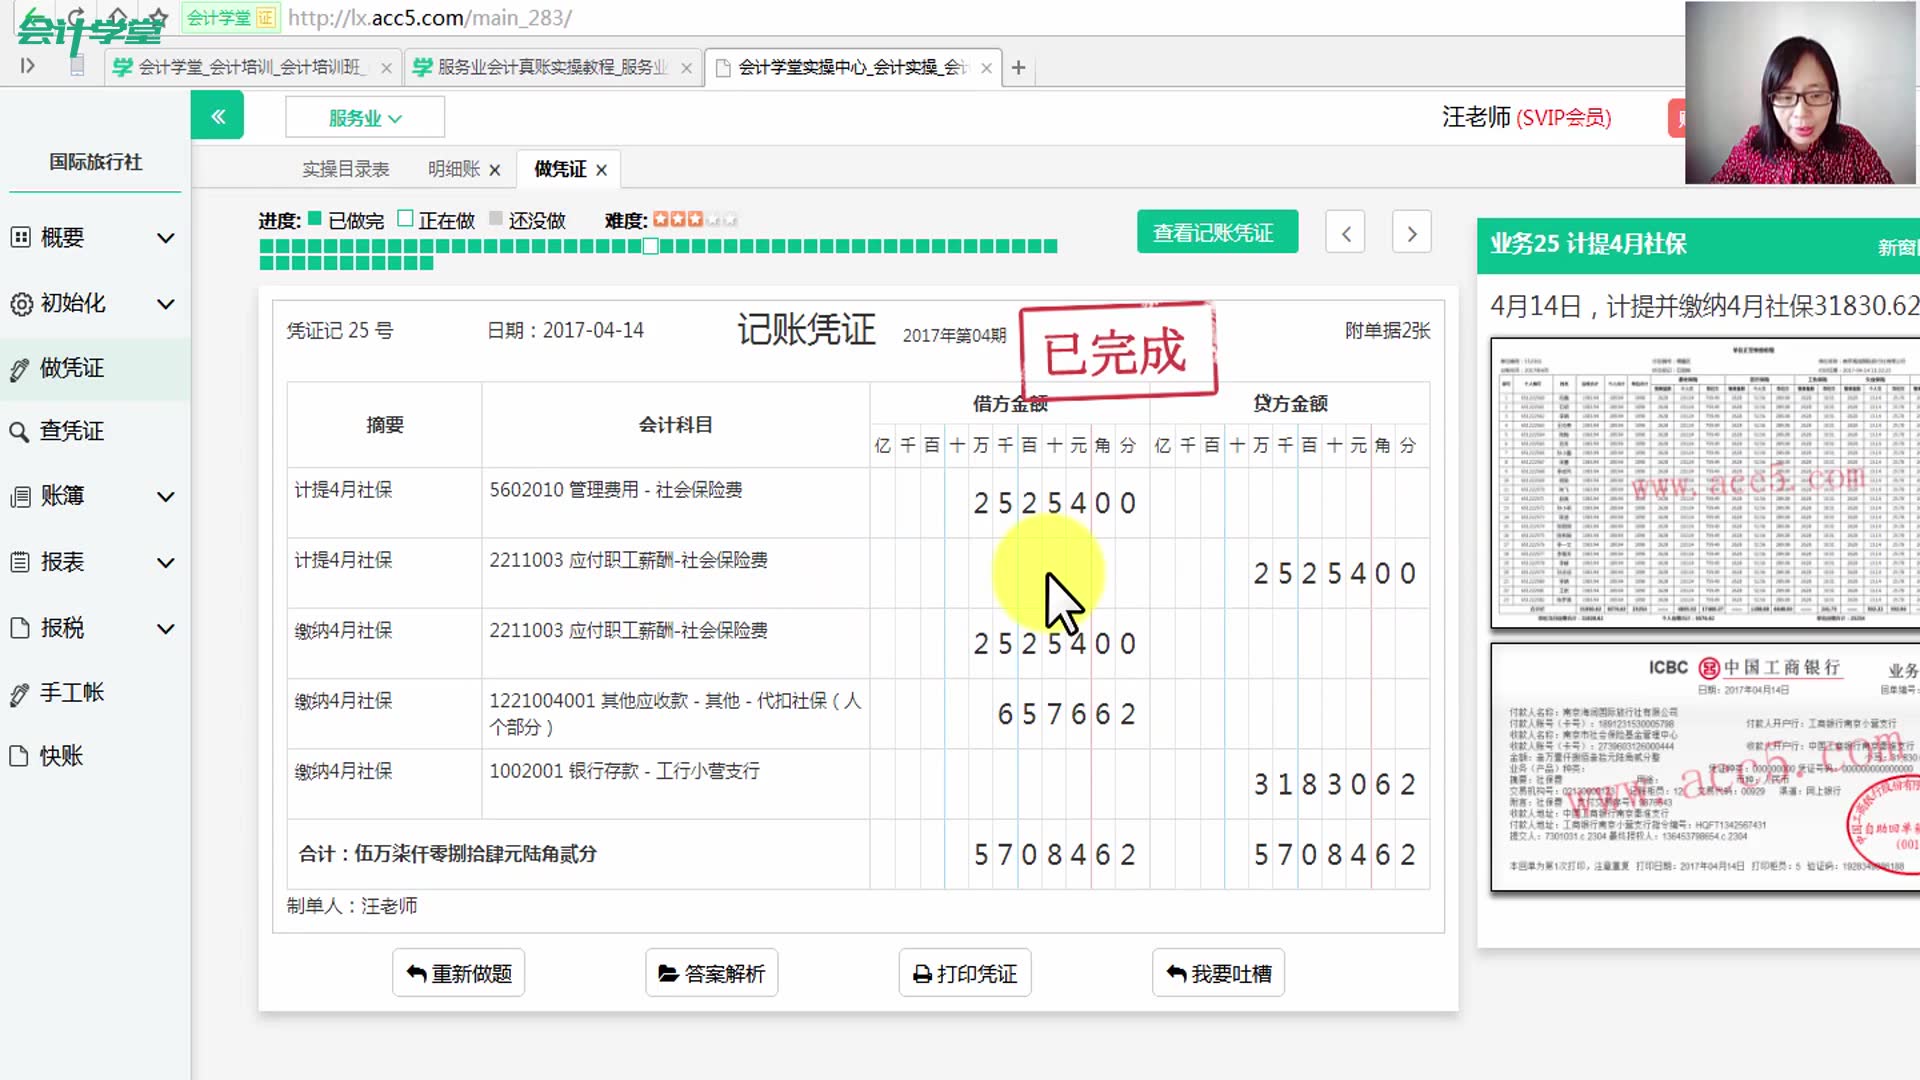Viewport: 1920px width, 1080px height.
Task: Open the 服务业 industry dropdown
Action: [363, 116]
